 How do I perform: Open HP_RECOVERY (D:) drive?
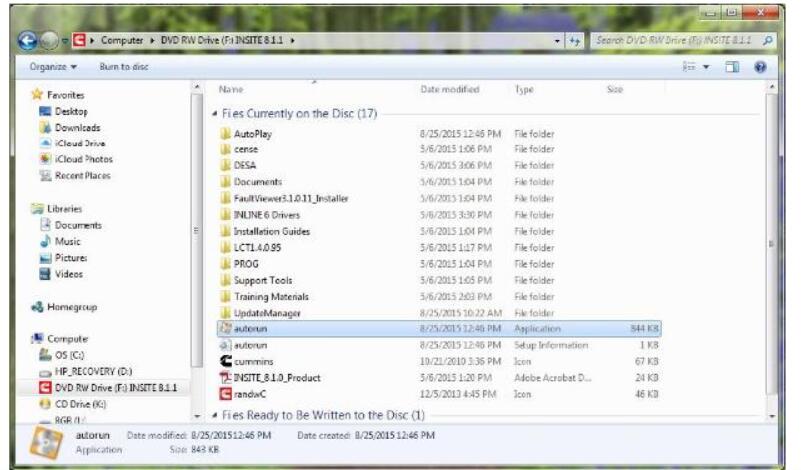(x=93, y=371)
